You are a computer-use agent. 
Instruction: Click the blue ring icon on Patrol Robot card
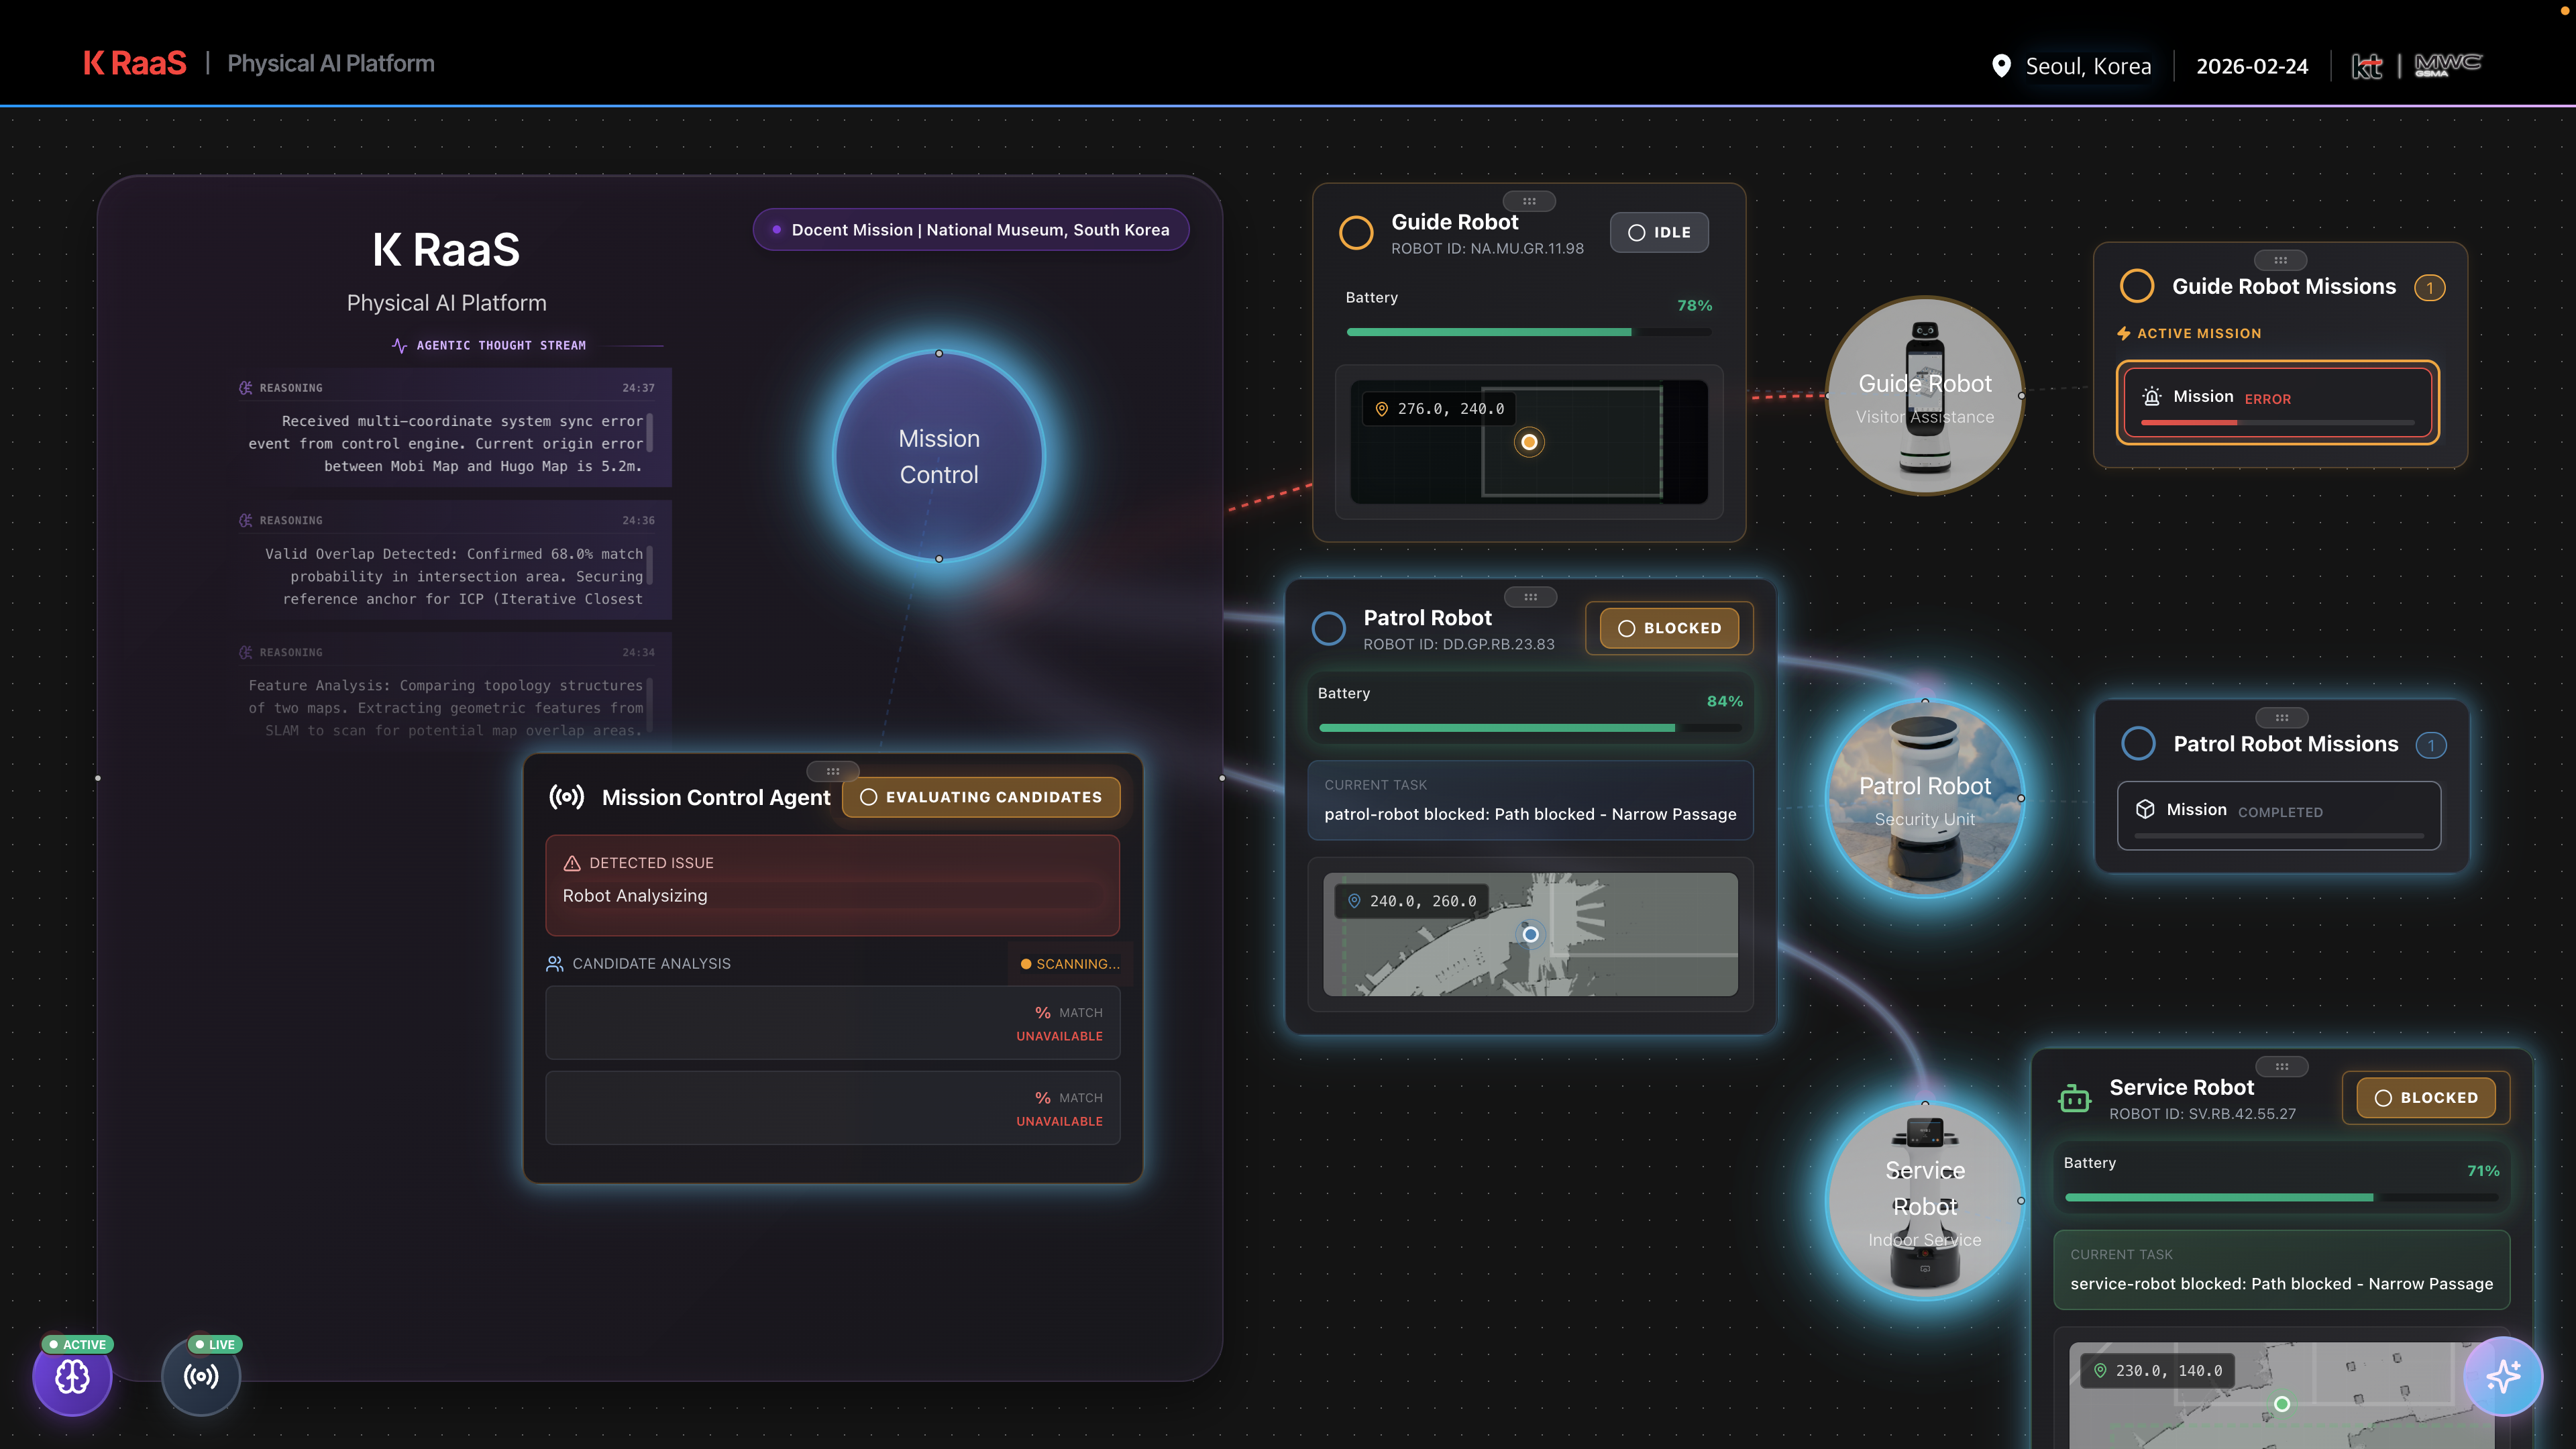click(x=1329, y=629)
